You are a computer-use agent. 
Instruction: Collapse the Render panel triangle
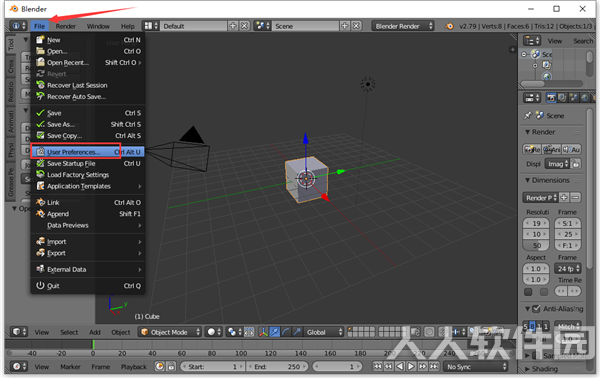(x=528, y=132)
